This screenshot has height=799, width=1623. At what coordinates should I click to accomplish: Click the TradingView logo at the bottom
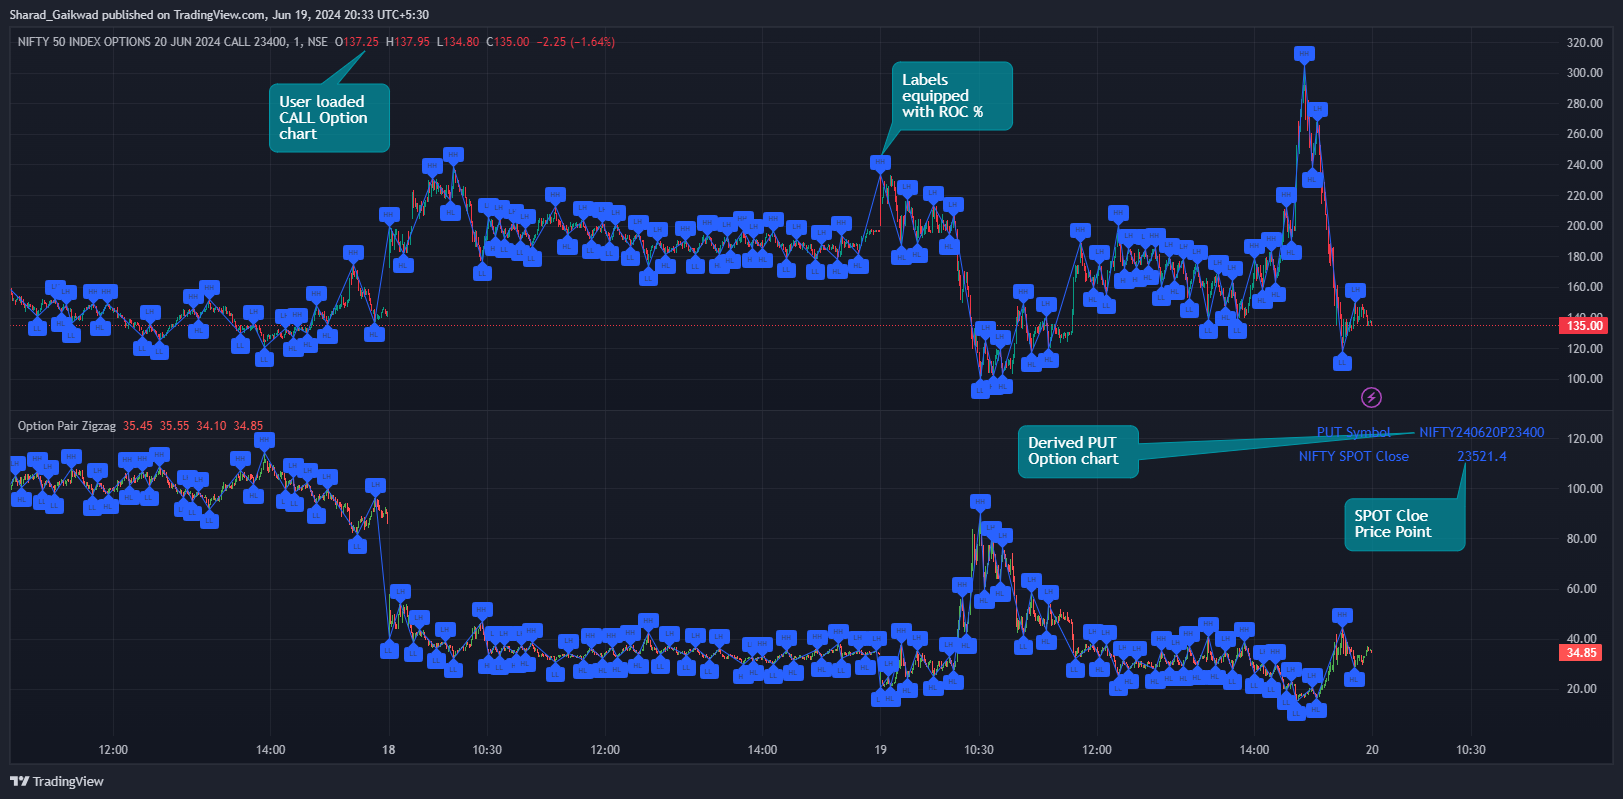tap(57, 781)
